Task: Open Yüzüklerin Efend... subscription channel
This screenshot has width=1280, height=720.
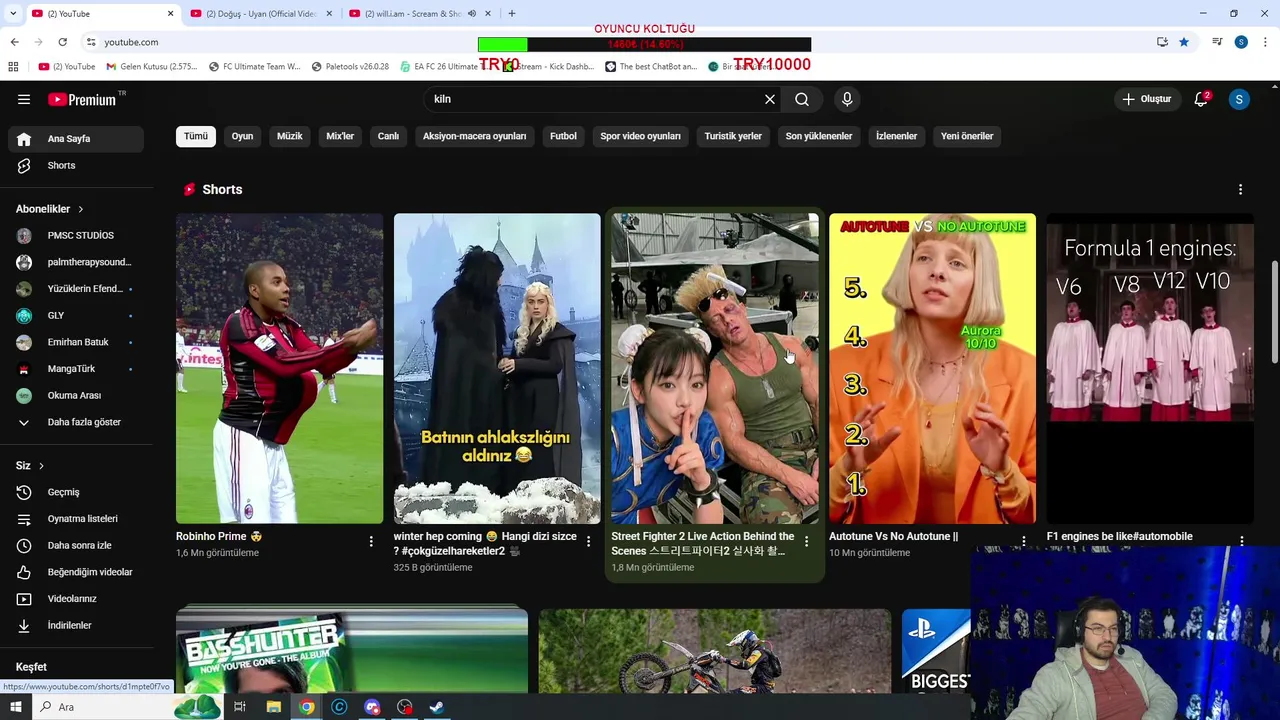Action: point(76,289)
